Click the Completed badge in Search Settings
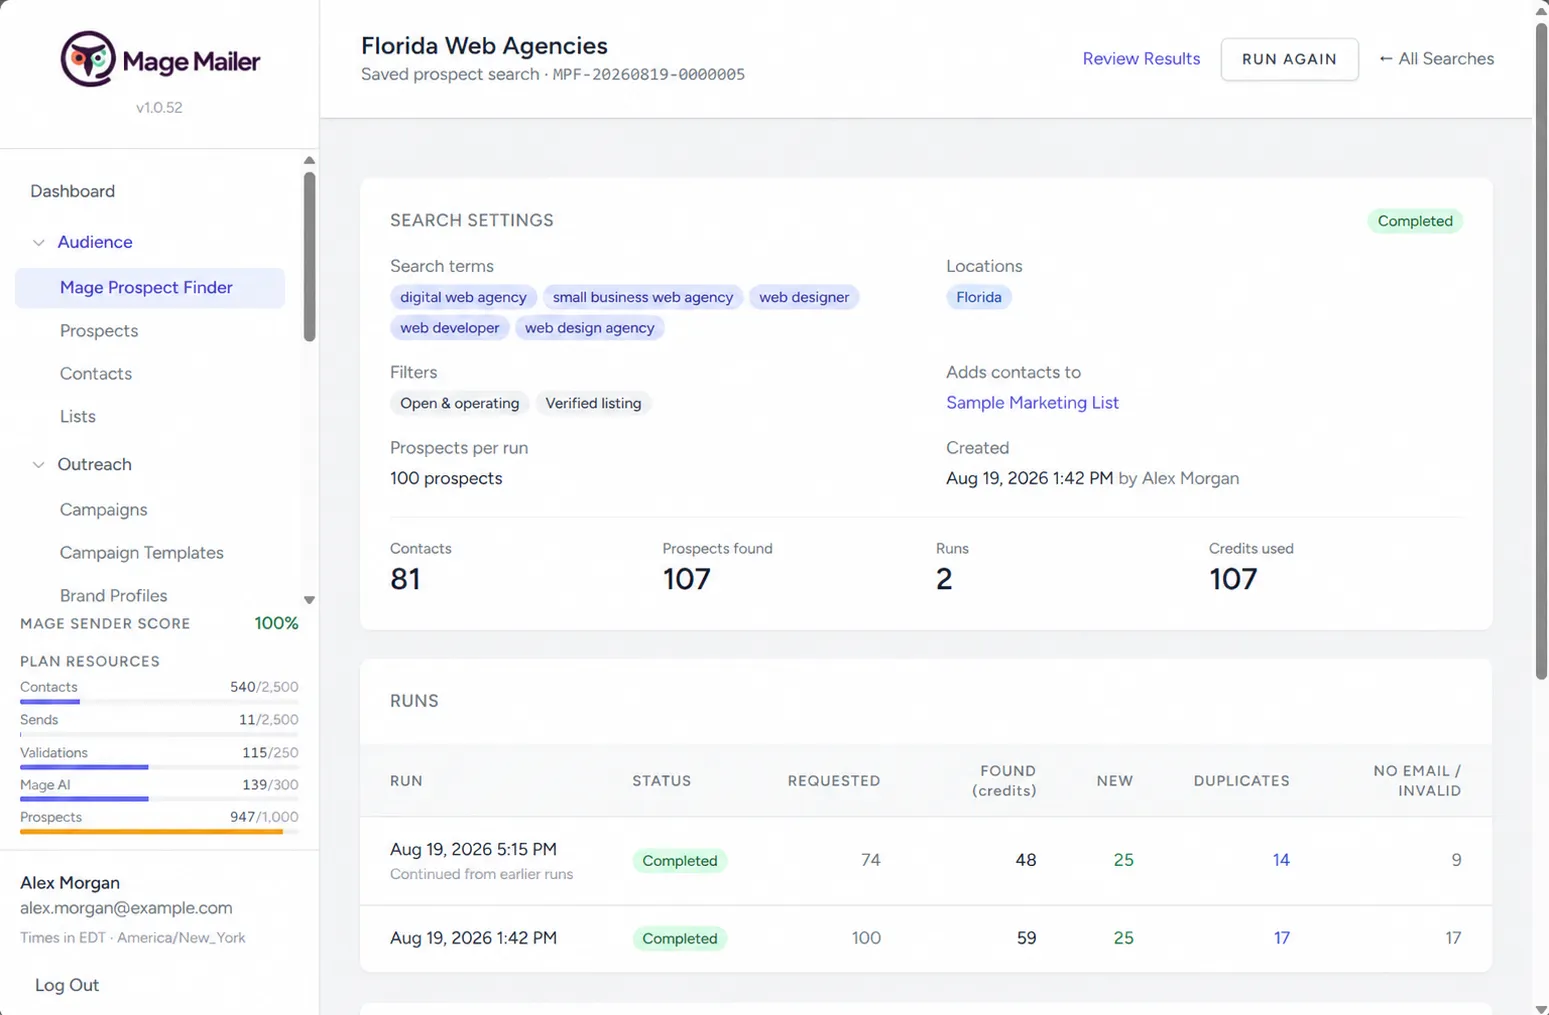Screen dimensions: 1549x1015 pyautogui.click(x=1415, y=221)
